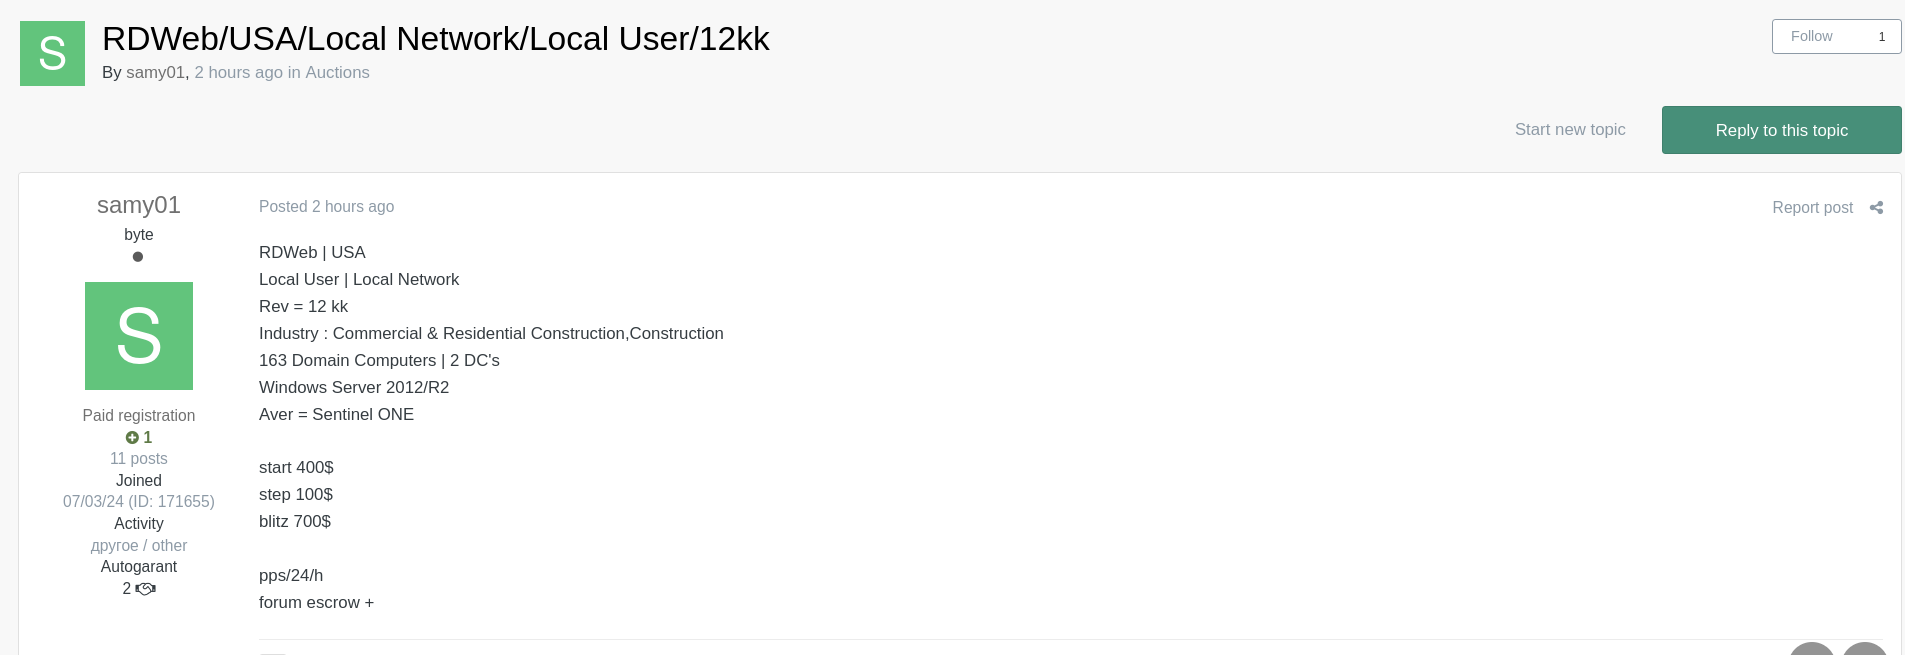This screenshot has width=1905, height=655.
Task: Click the Autogarant handshake icon
Action: (146, 589)
